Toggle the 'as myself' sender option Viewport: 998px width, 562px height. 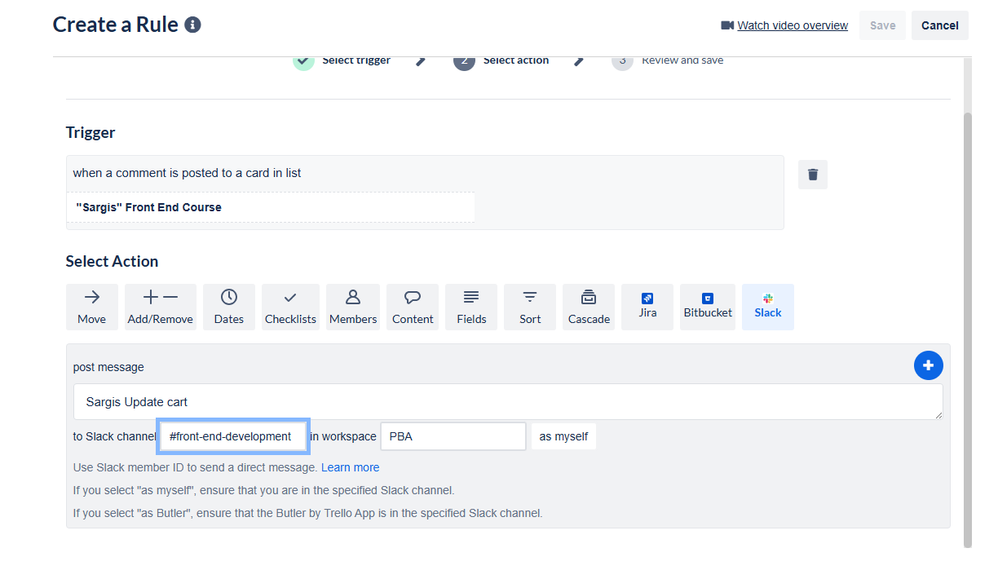point(563,437)
